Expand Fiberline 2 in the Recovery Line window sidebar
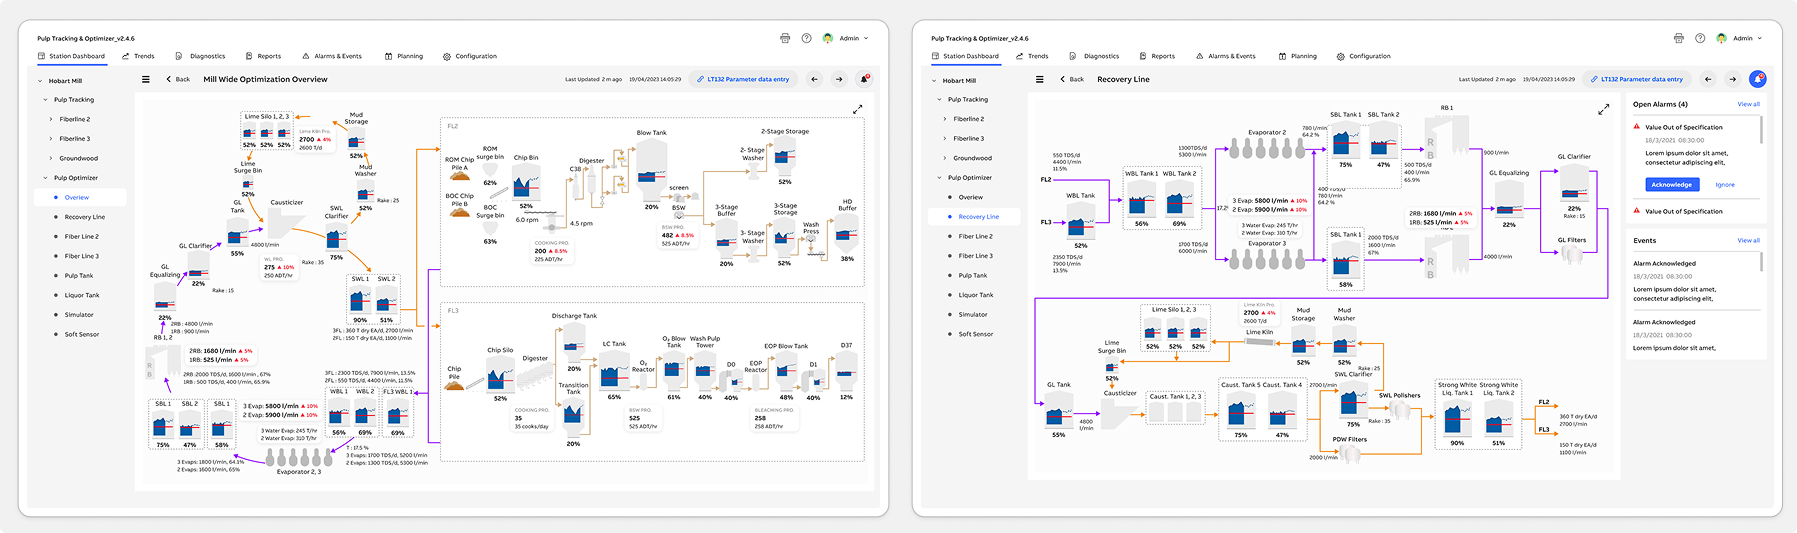This screenshot has width=1797, height=533. pyautogui.click(x=945, y=119)
